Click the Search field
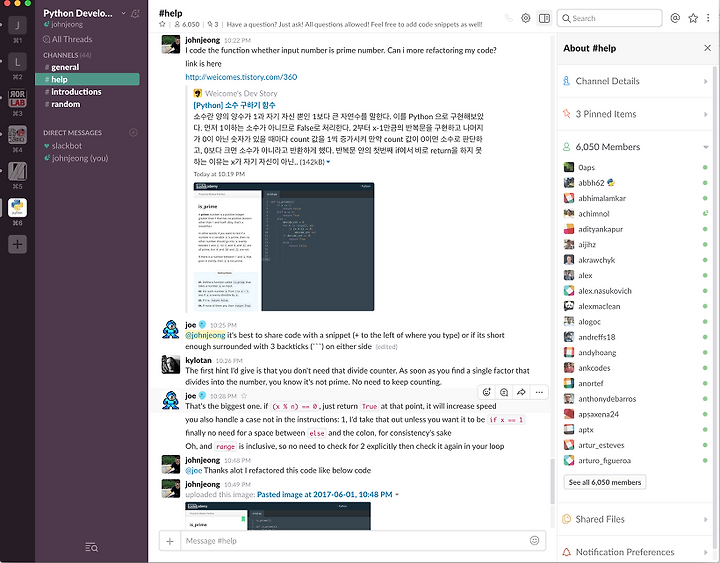The image size is (720, 563). 610,18
